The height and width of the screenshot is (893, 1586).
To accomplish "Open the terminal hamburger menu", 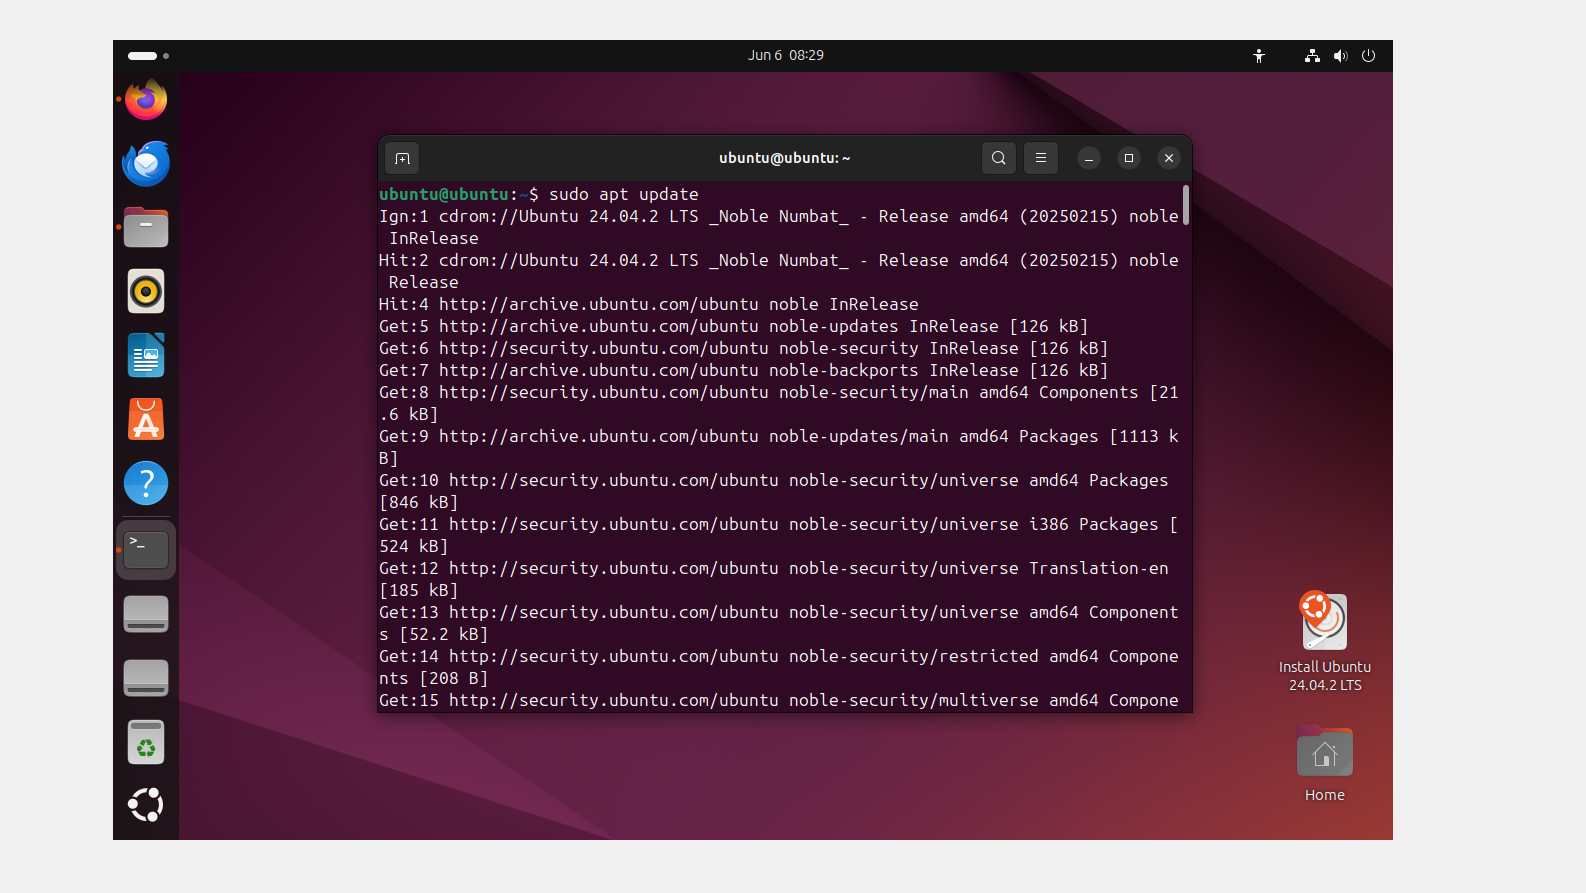I will tap(1041, 158).
